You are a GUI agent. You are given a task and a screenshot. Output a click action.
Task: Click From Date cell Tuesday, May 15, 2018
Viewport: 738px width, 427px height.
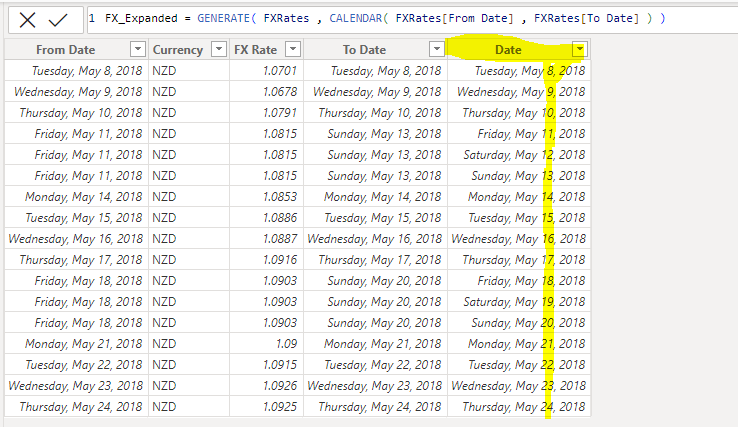[76, 218]
